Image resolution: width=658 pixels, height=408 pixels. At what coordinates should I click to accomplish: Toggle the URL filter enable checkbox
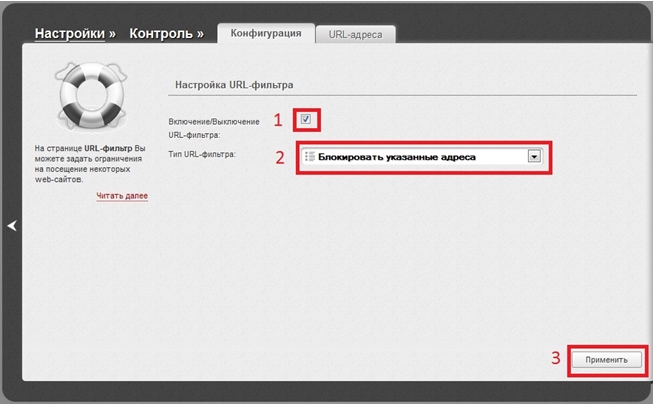(306, 120)
